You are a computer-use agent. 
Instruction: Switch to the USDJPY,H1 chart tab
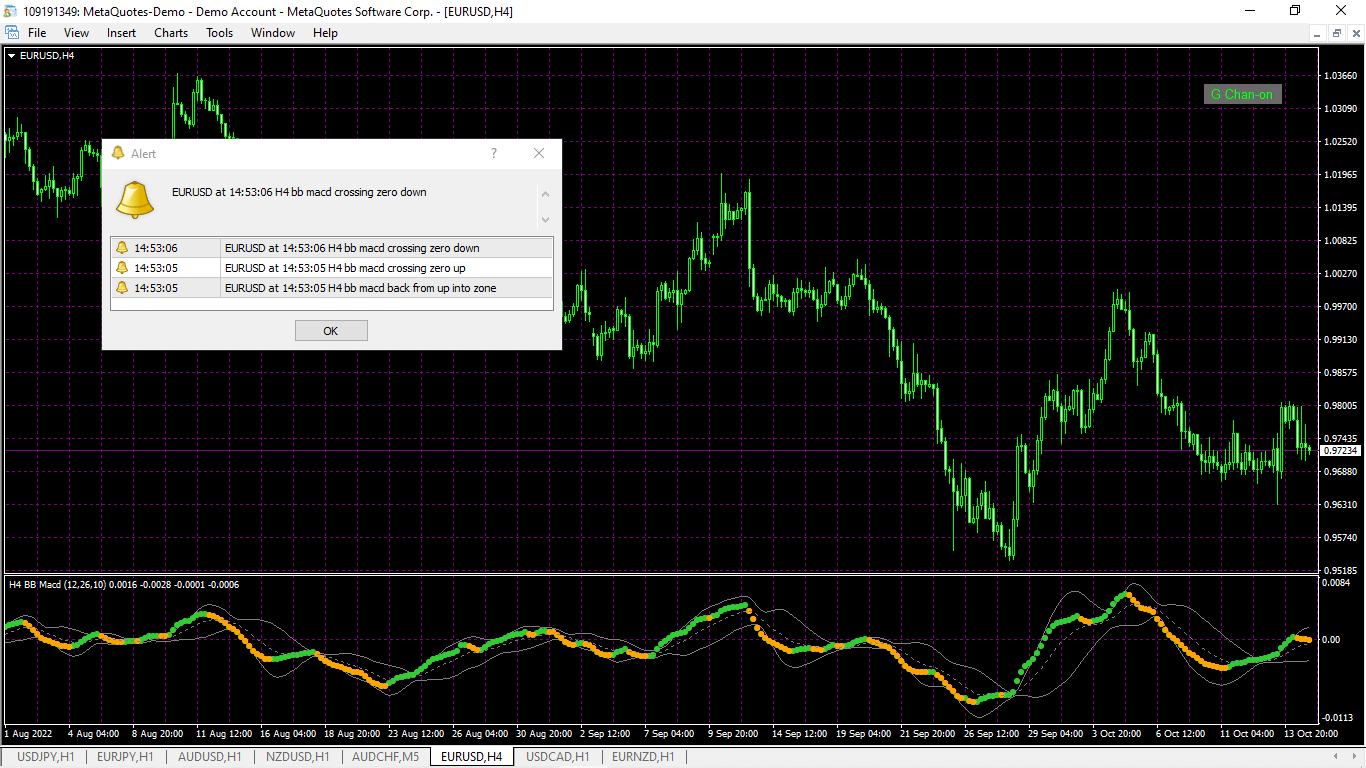pos(45,757)
